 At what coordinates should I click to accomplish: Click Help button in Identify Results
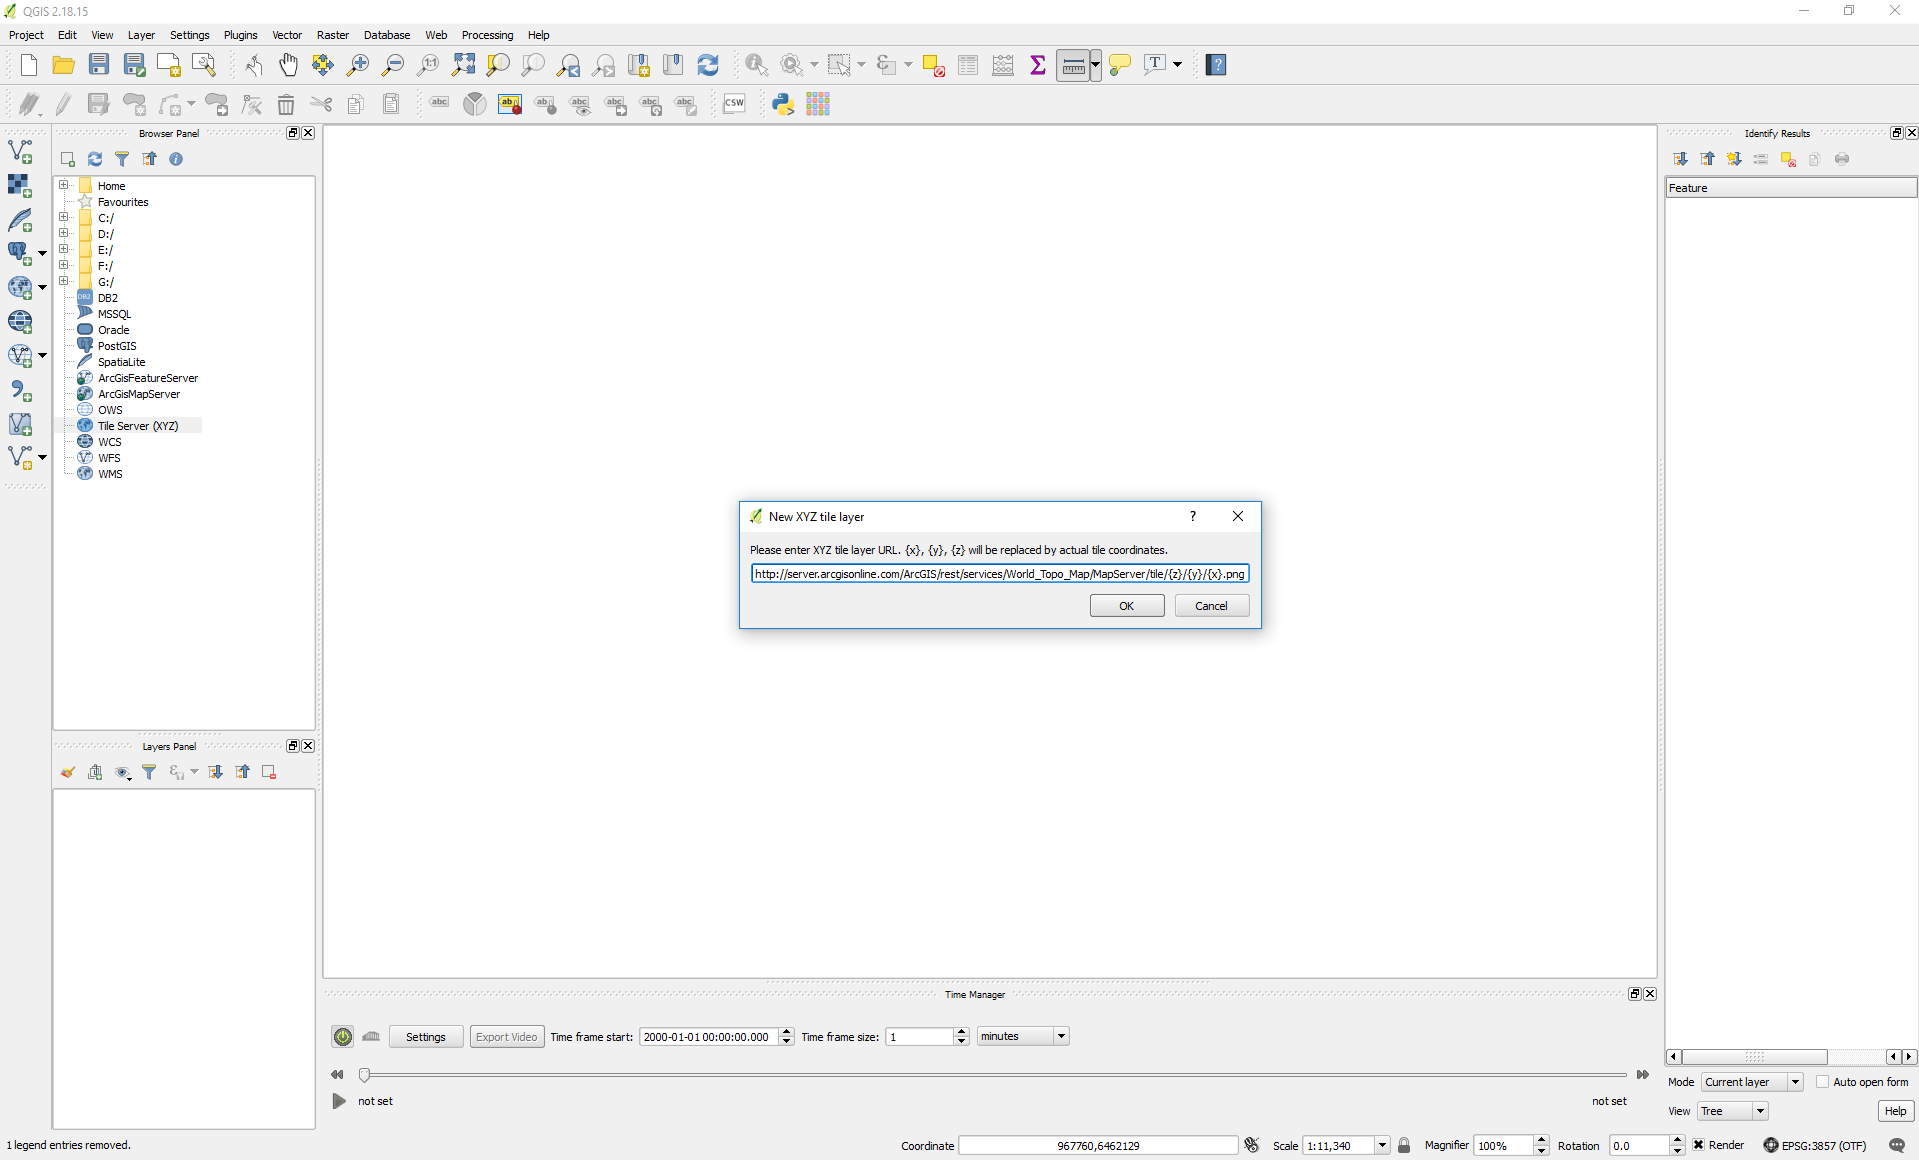click(1895, 1111)
